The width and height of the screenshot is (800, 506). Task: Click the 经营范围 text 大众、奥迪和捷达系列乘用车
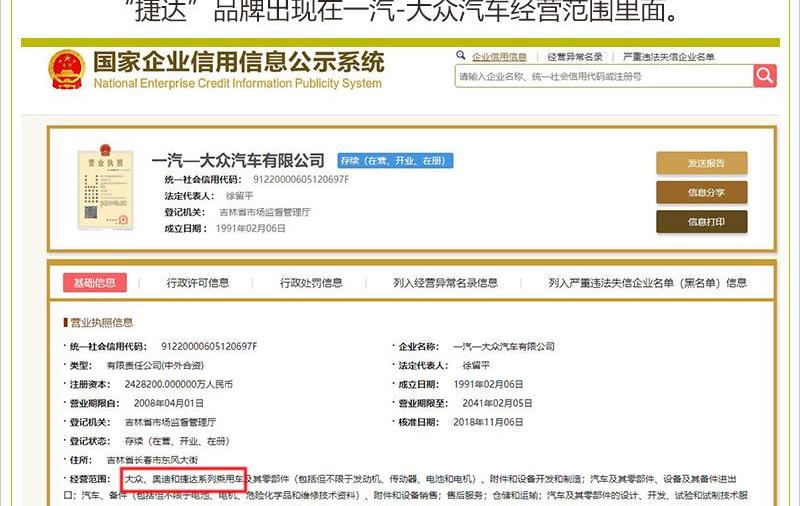[184, 479]
